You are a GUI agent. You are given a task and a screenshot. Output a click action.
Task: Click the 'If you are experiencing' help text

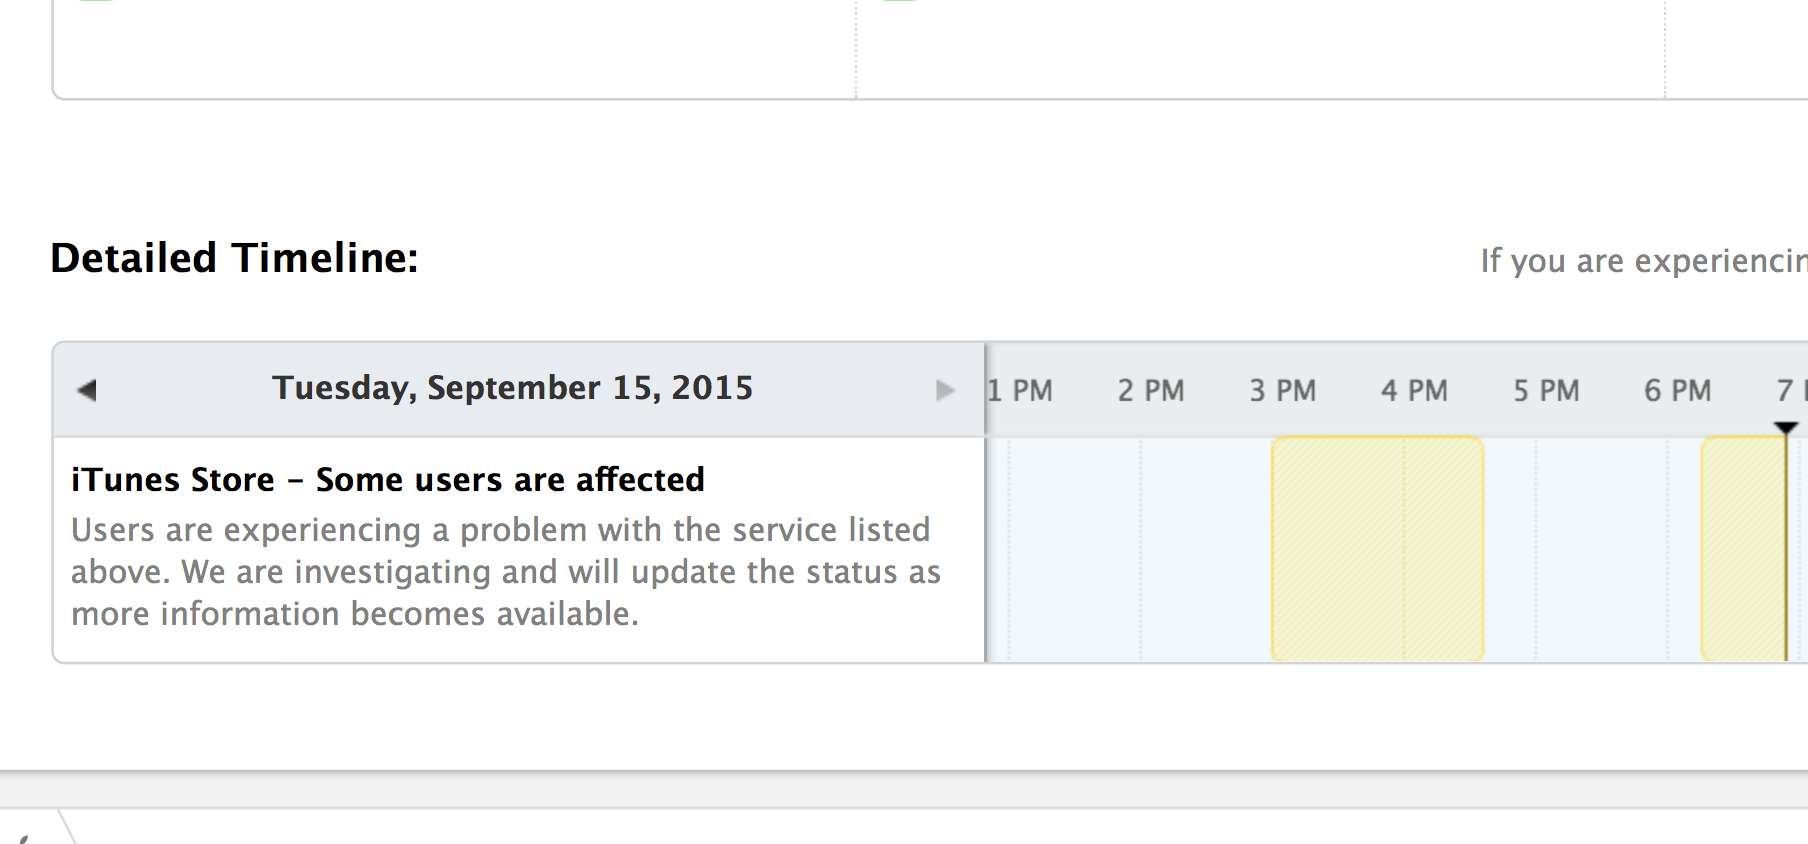pyautogui.click(x=1643, y=261)
